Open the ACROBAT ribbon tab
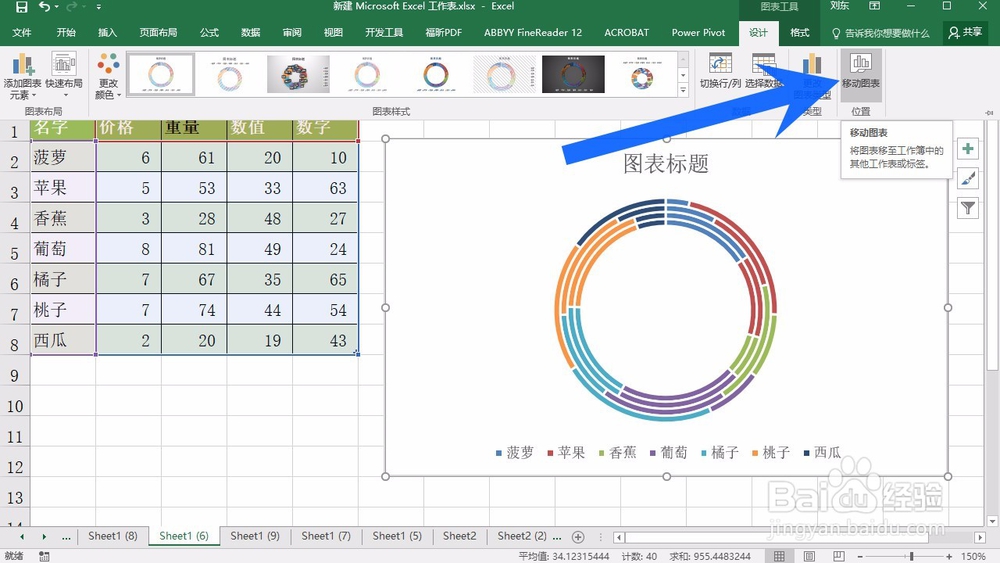The image size is (1000, 563). coord(626,33)
